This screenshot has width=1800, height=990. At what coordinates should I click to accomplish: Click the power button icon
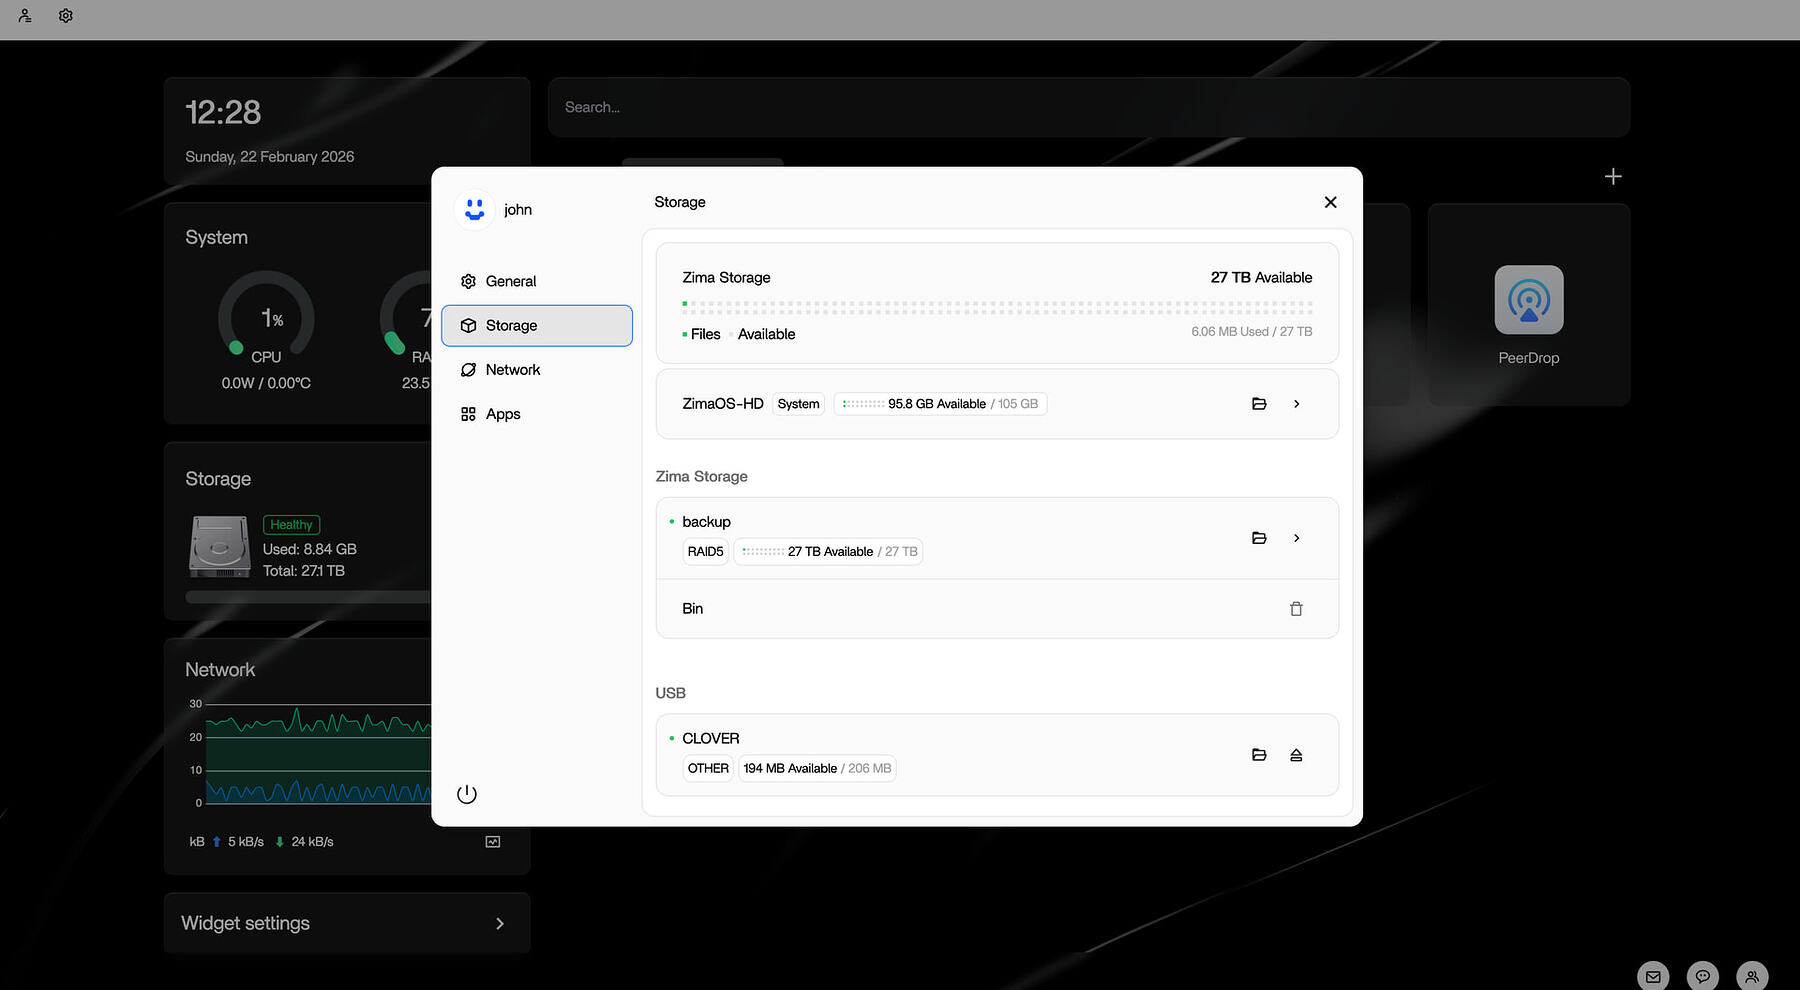pyautogui.click(x=467, y=794)
